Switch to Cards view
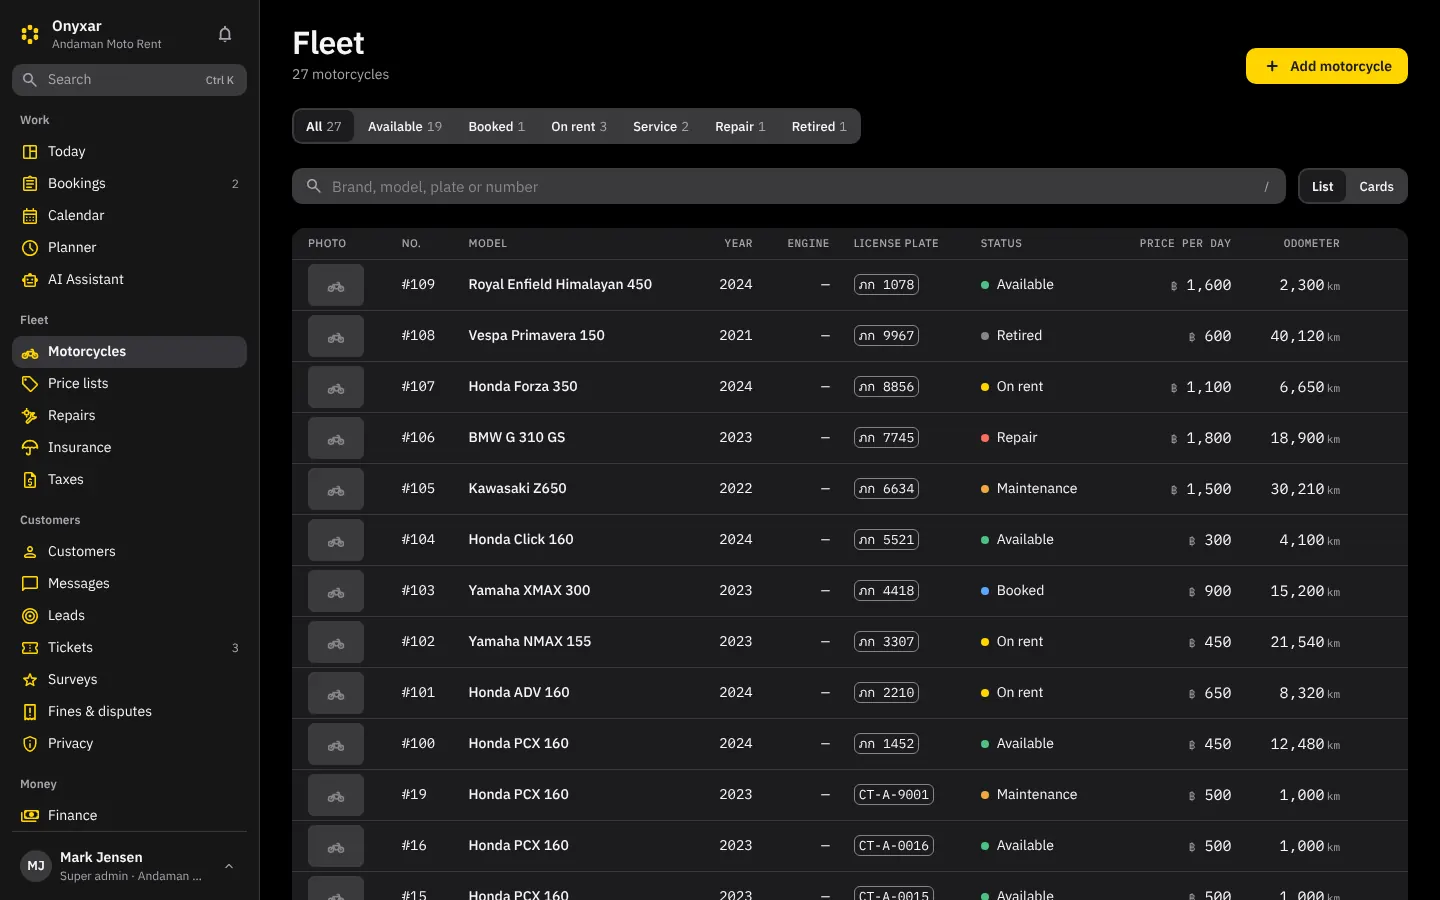Image resolution: width=1440 pixels, height=900 pixels. point(1376,187)
